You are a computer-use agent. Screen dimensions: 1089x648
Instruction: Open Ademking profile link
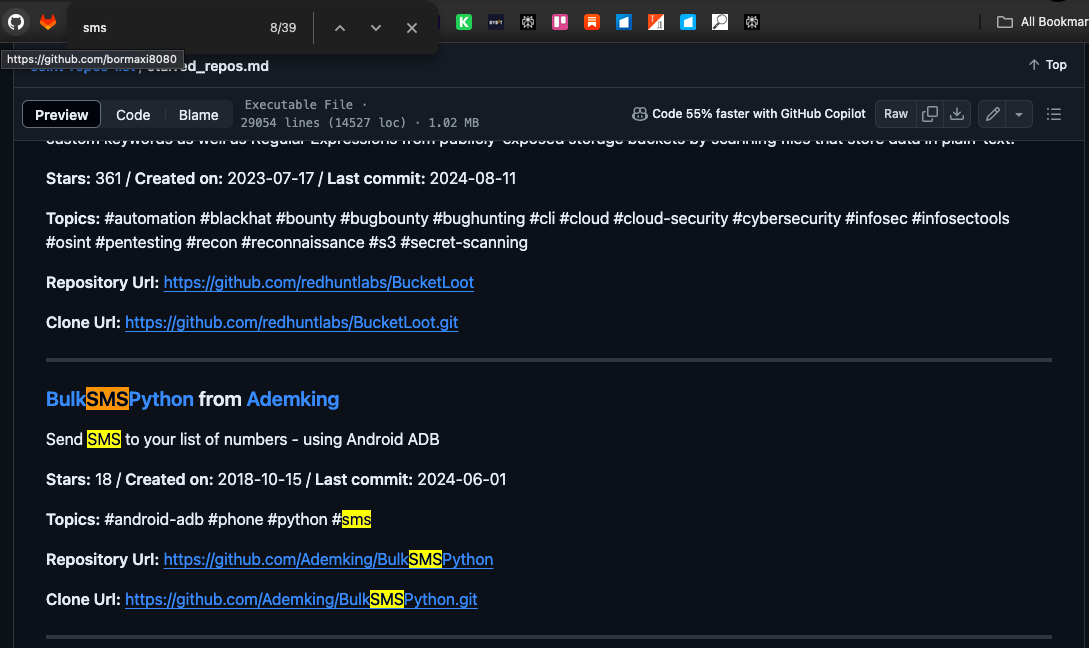pos(292,399)
